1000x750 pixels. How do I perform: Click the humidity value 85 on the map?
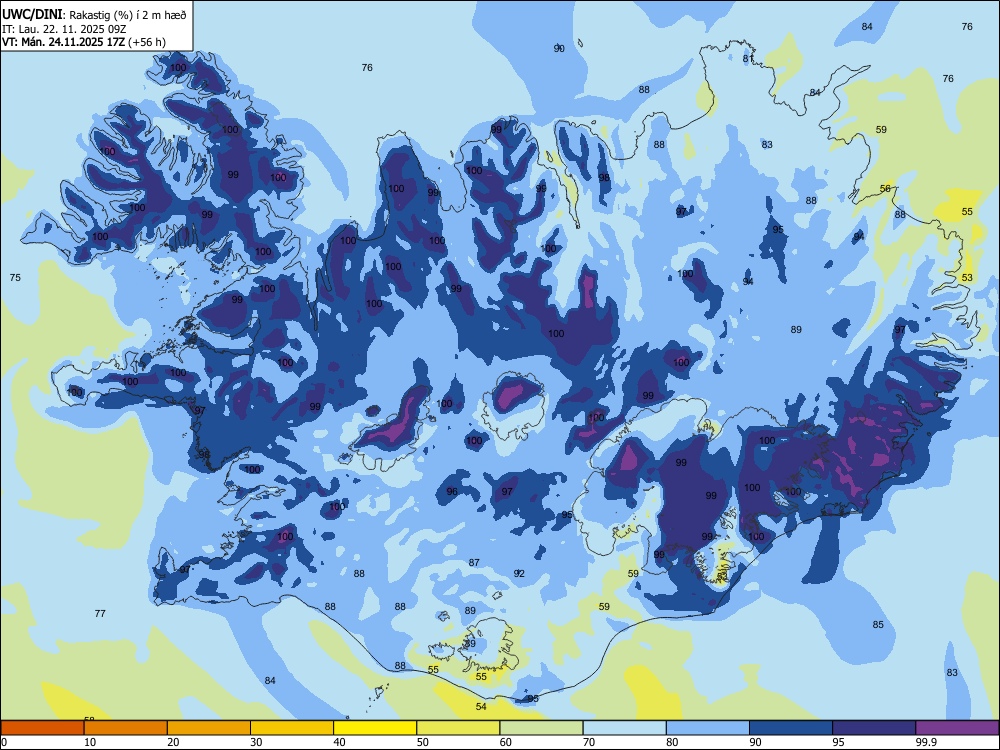878,624
